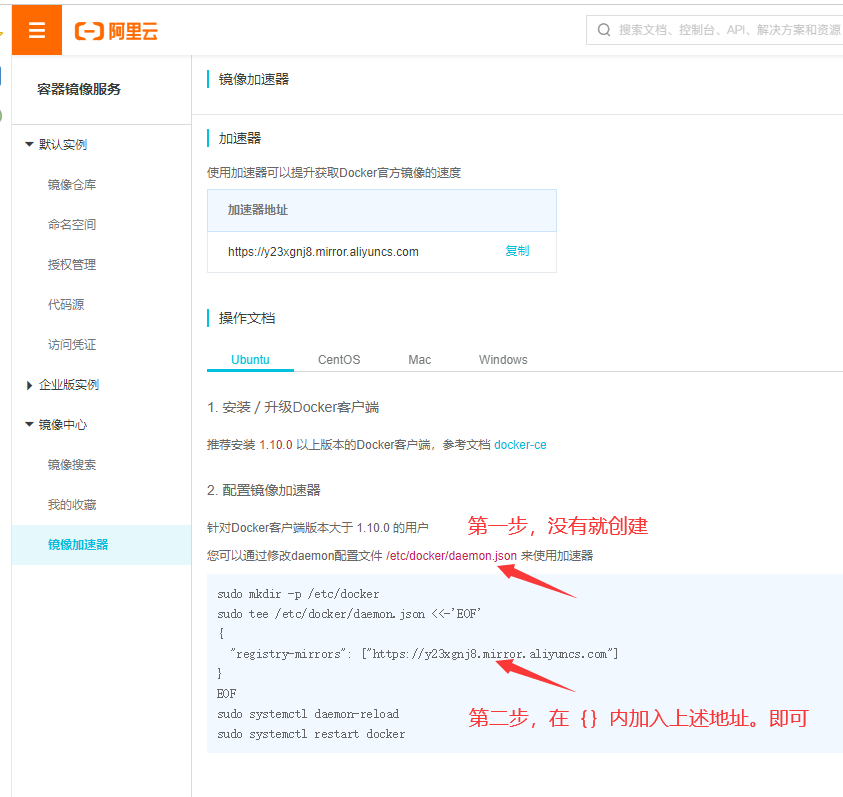Click 复制 to copy accelerator address
This screenshot has width=843, height=797.
click(517, 251)
